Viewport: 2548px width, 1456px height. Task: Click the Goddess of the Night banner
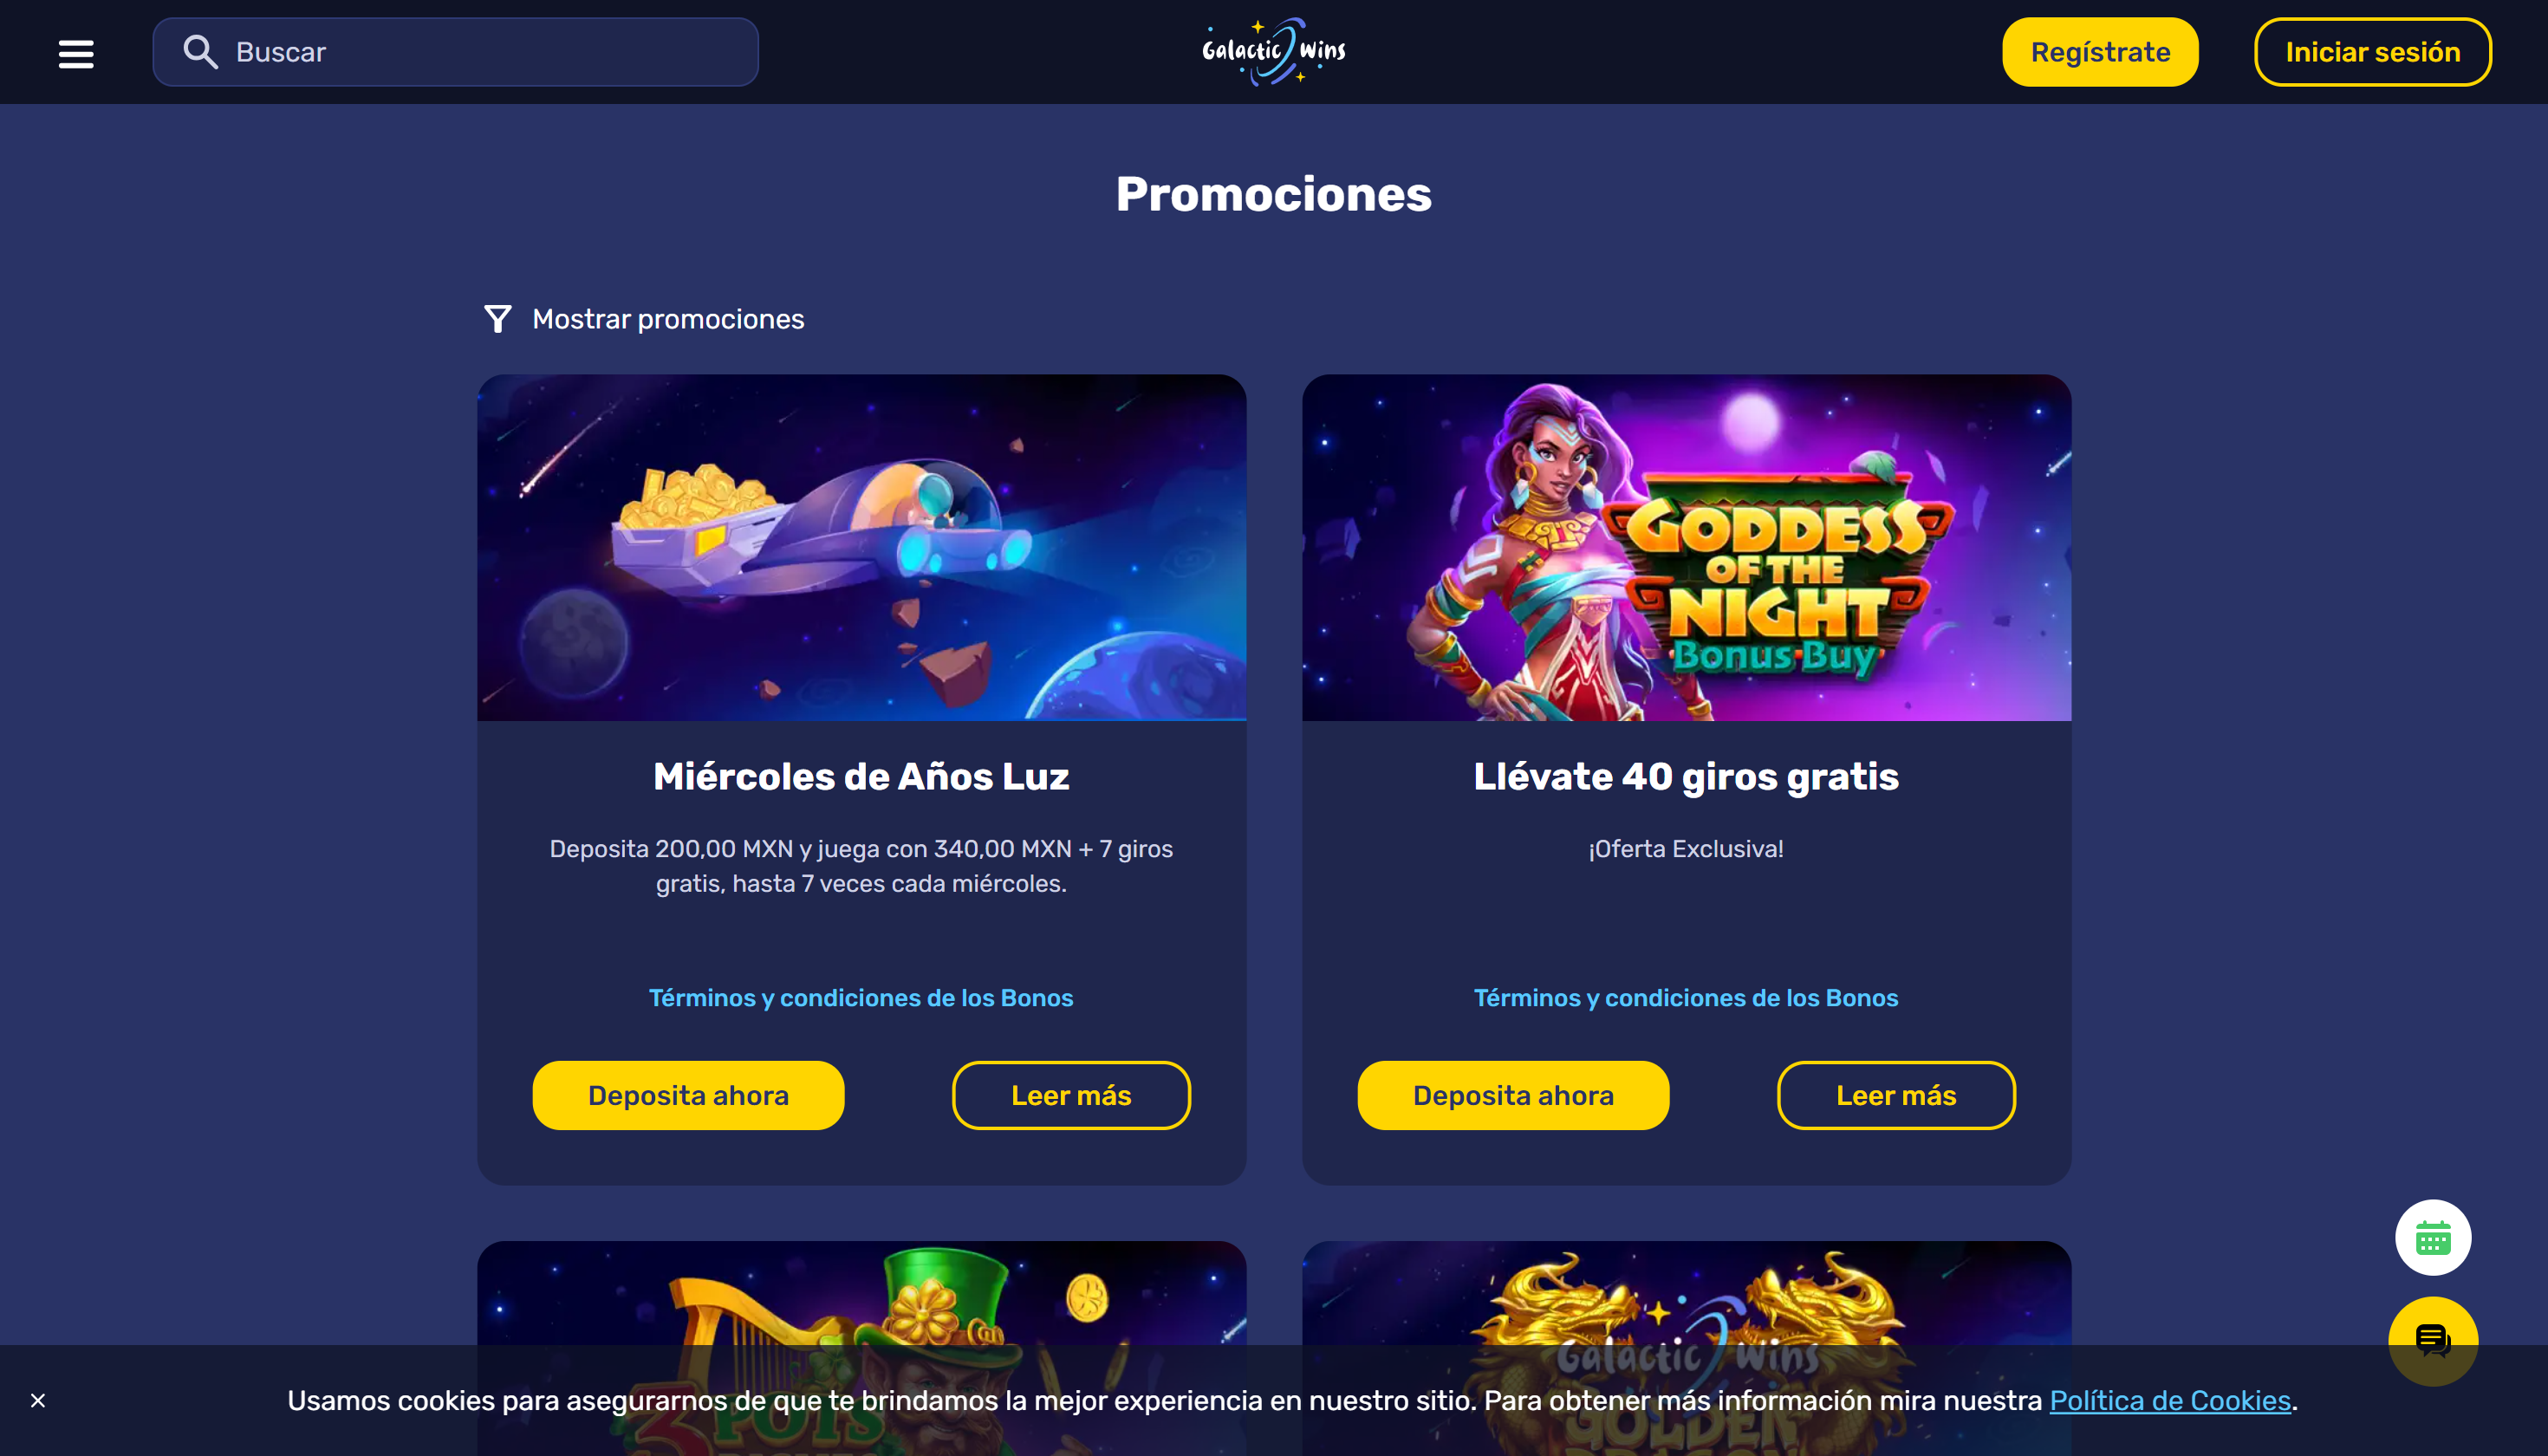(1686, 547)
